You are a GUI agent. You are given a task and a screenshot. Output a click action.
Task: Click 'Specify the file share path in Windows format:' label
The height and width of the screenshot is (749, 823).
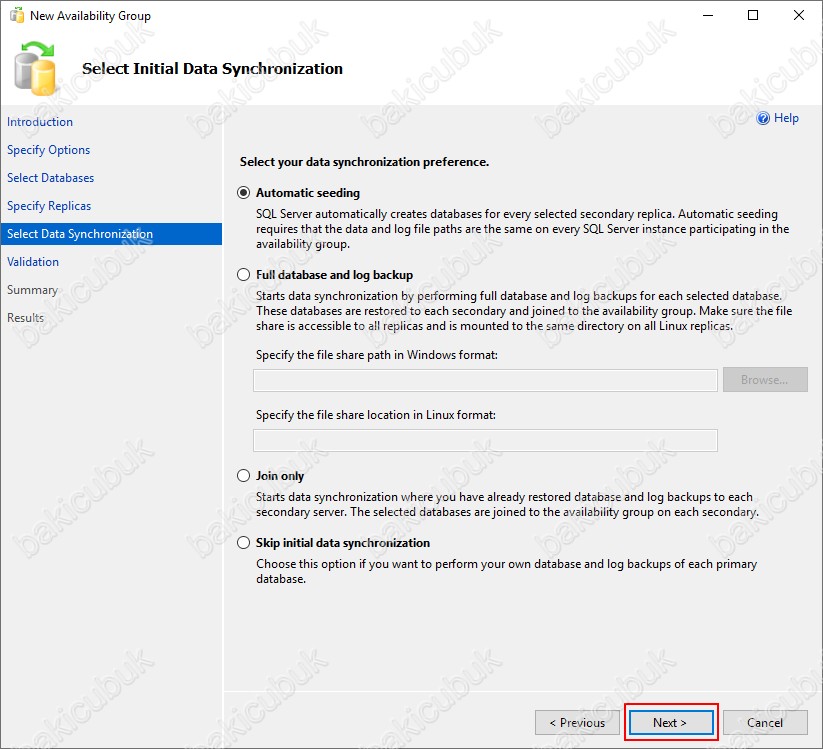tap(377, 355)
